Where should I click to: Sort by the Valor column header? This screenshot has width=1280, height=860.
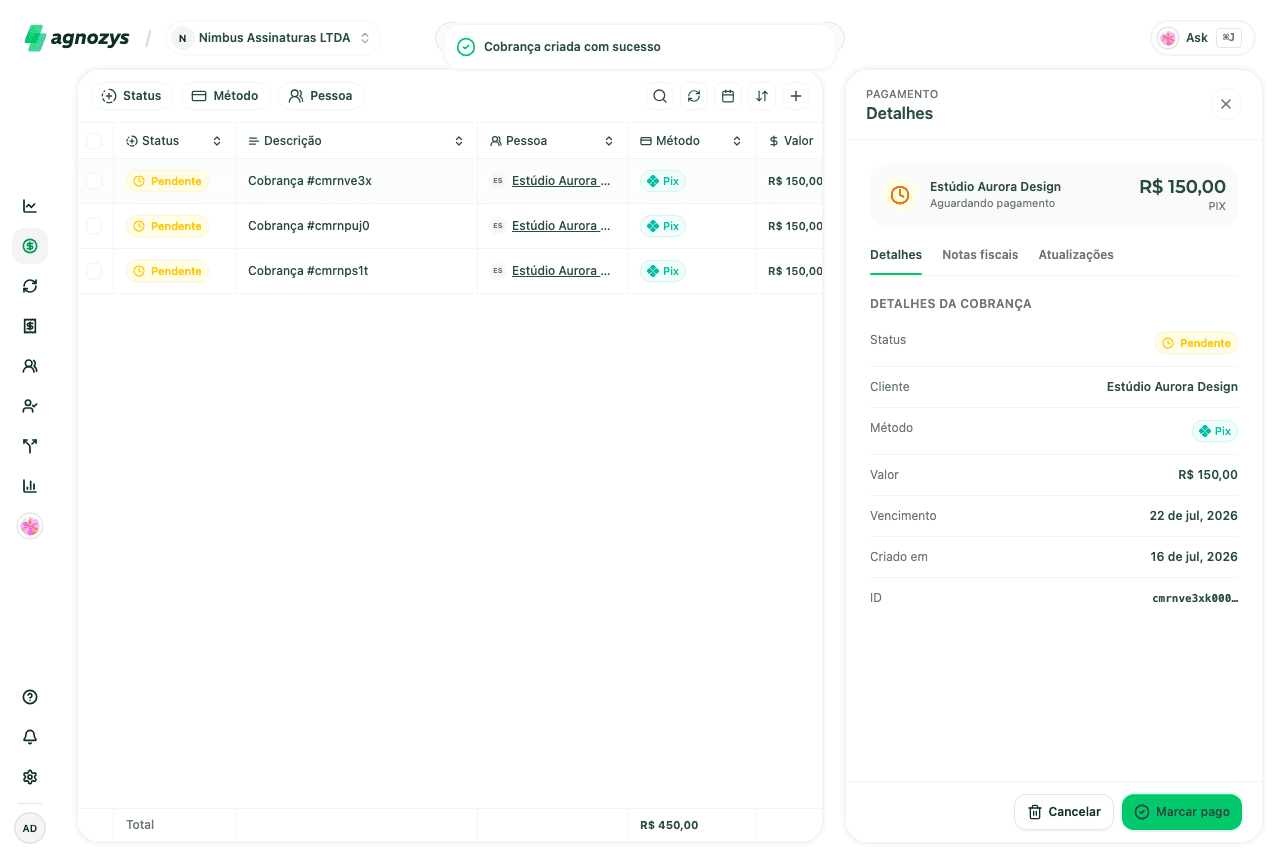790,141
